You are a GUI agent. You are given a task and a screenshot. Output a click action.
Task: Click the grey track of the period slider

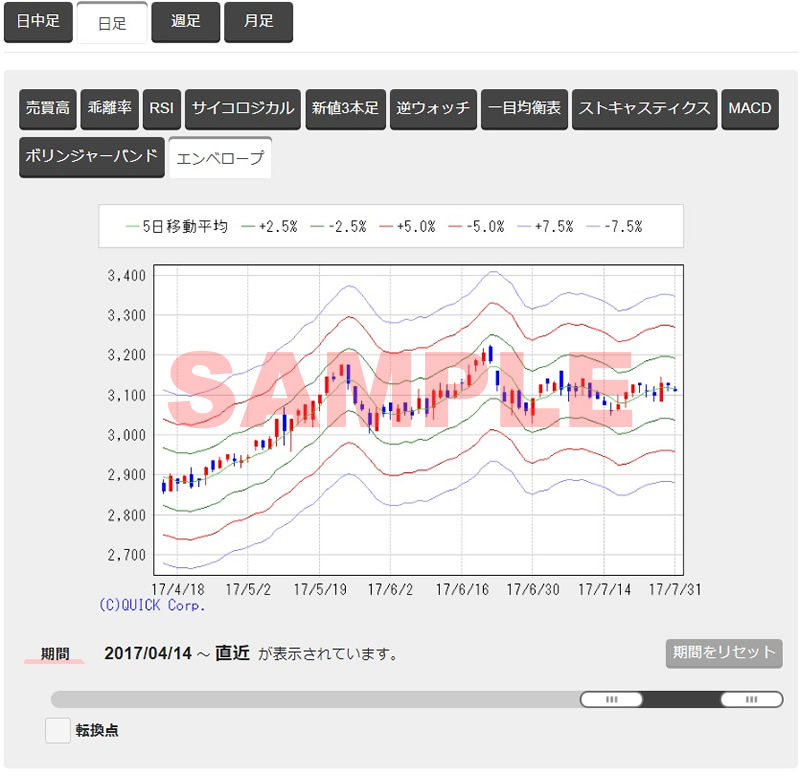(315, 699)
